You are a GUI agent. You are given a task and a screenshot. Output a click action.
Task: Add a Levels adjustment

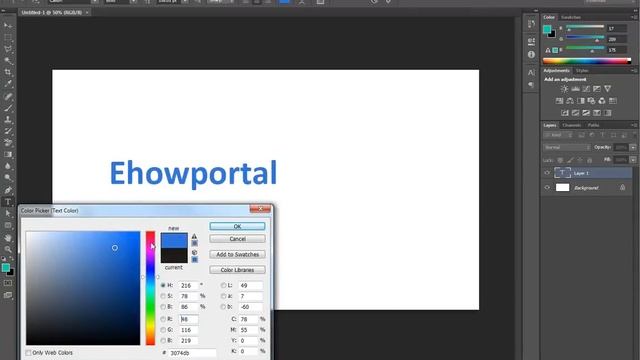(x=576, y=89)
